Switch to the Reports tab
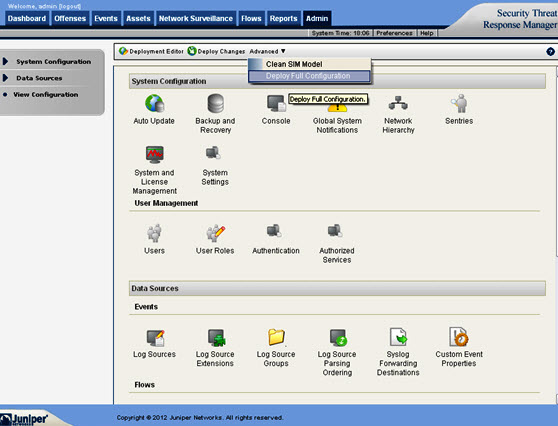 tap(283, 19)
